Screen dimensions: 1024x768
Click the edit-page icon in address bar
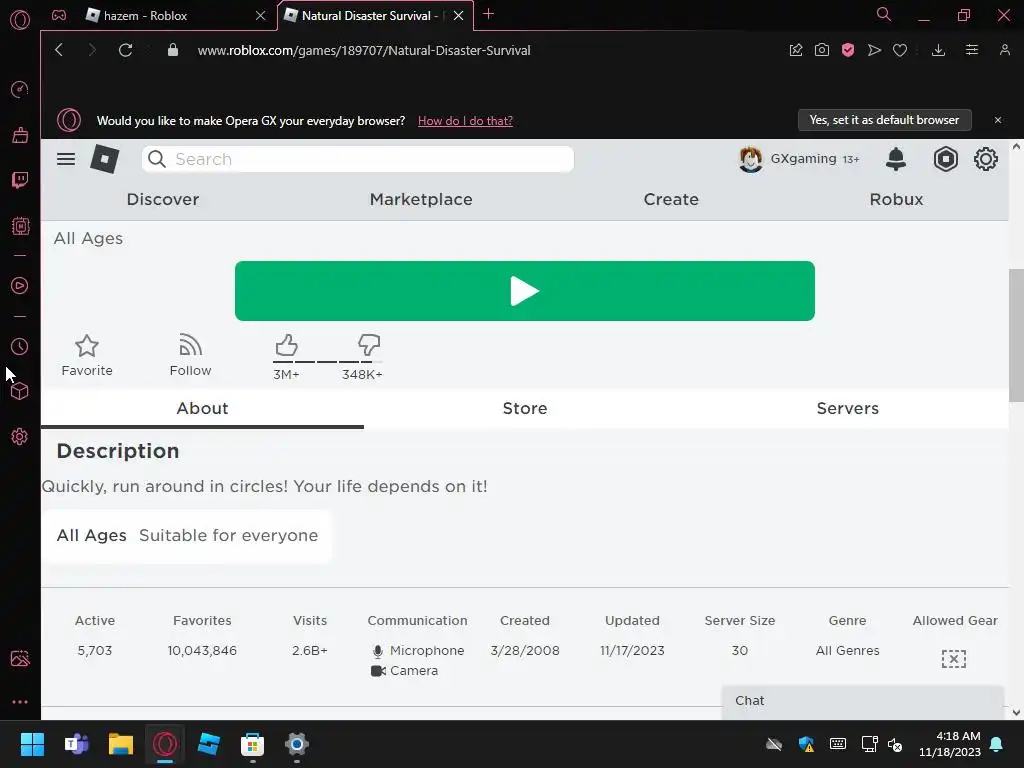pyautogui.click(x=795, y=50)
